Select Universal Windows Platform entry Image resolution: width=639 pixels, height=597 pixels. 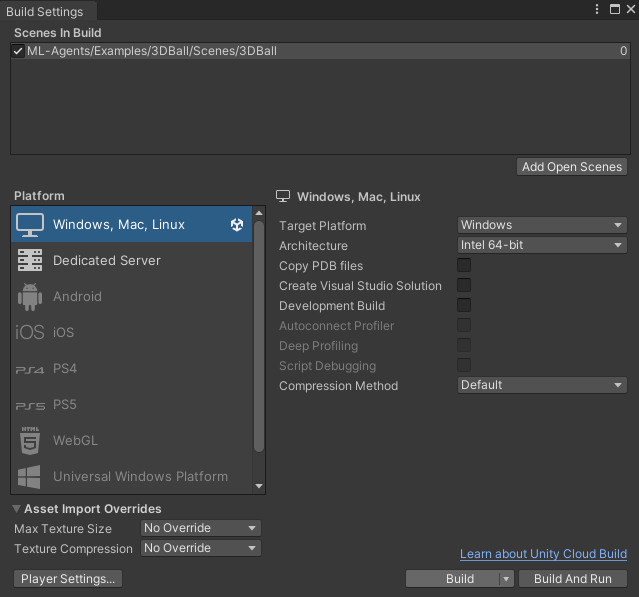click(132, 477)
